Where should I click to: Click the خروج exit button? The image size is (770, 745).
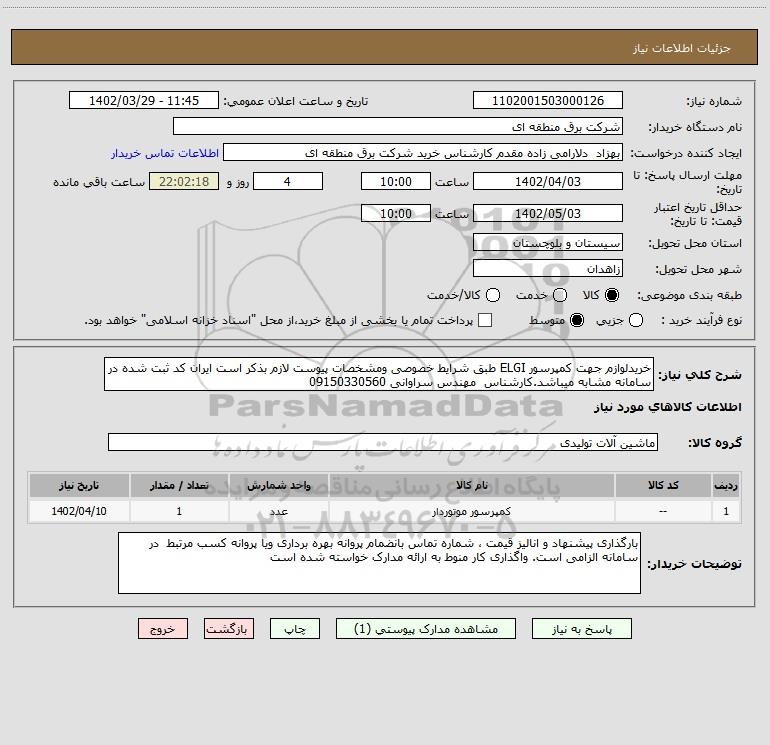click(163, 629)
